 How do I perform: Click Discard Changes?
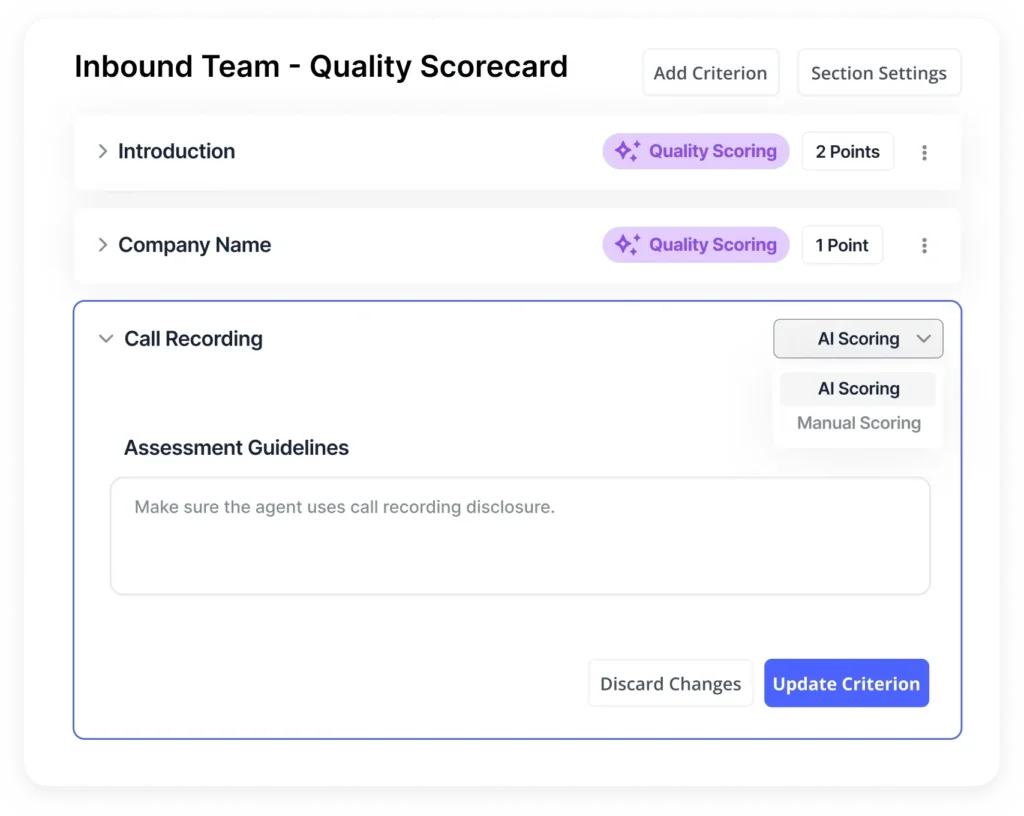point(670,683)
